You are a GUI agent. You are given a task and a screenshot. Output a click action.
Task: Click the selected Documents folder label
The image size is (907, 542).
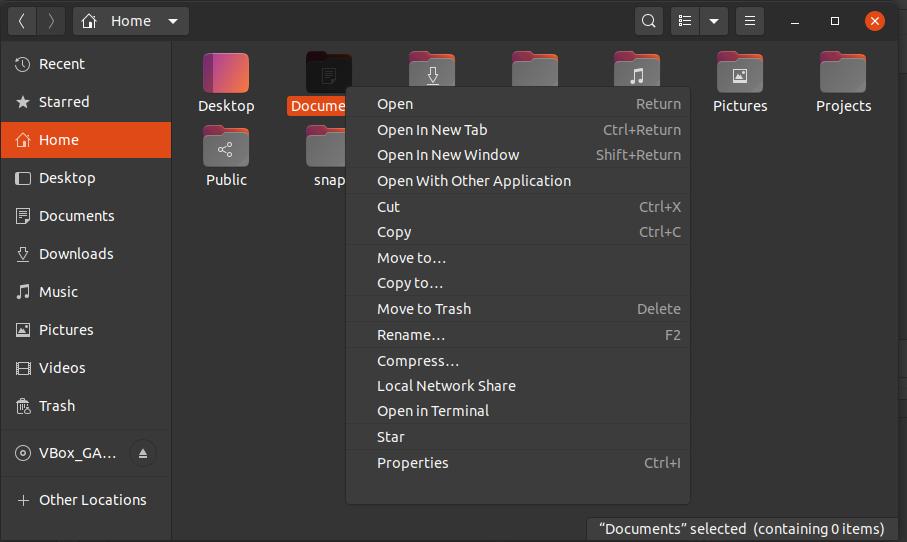316,106
